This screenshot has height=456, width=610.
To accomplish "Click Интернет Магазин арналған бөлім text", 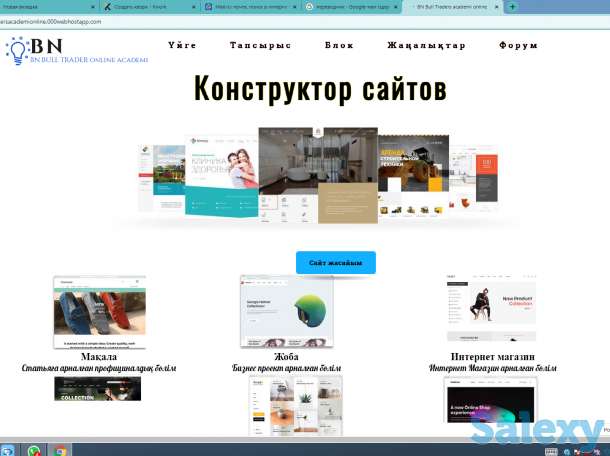I will tap(493, 368).
